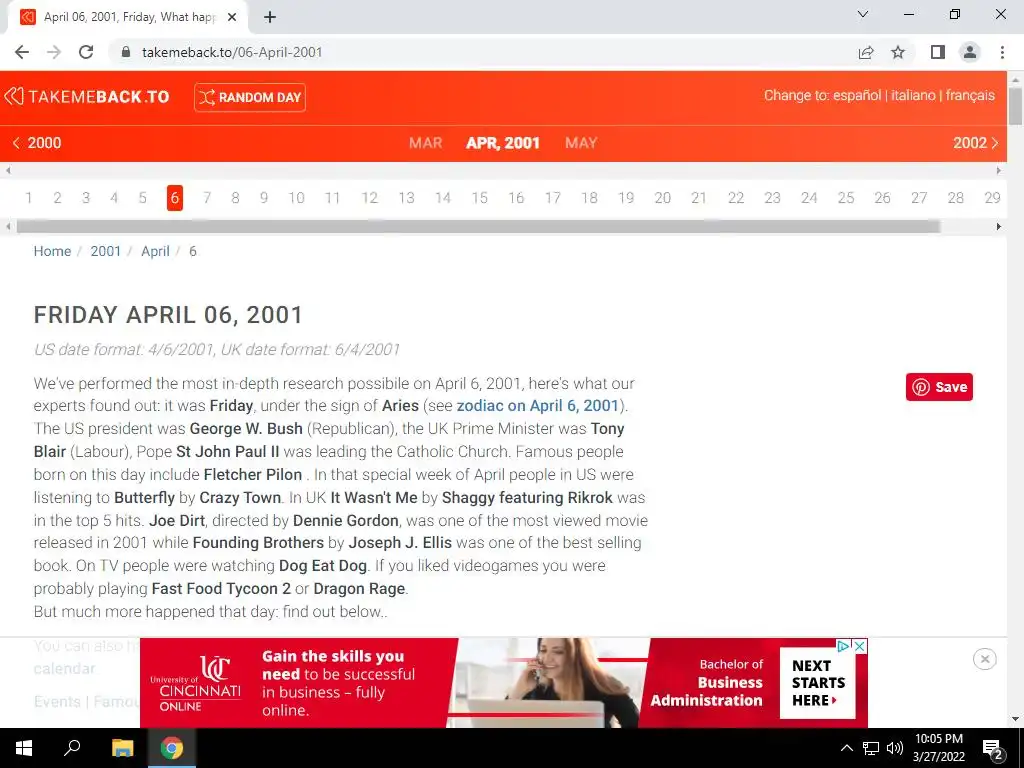Go to next year 2002
Screen dimensions: 1024x768
976,143
